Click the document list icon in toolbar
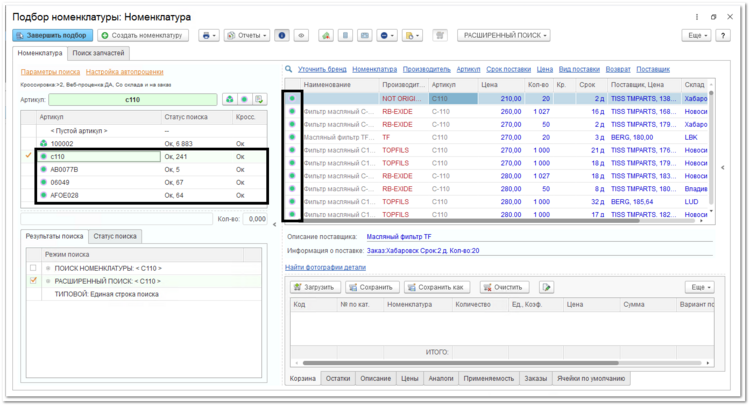This screenshot has width=750, height=406. (345, 35)
